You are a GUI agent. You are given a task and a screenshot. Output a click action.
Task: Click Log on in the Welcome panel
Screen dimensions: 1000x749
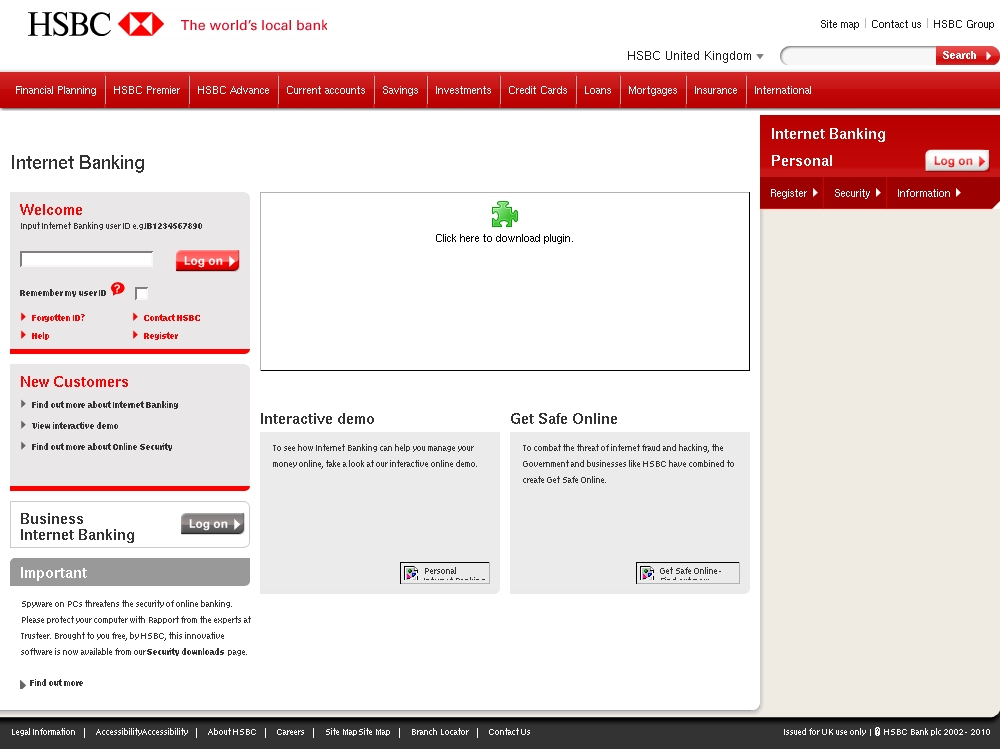coord(207,260)
